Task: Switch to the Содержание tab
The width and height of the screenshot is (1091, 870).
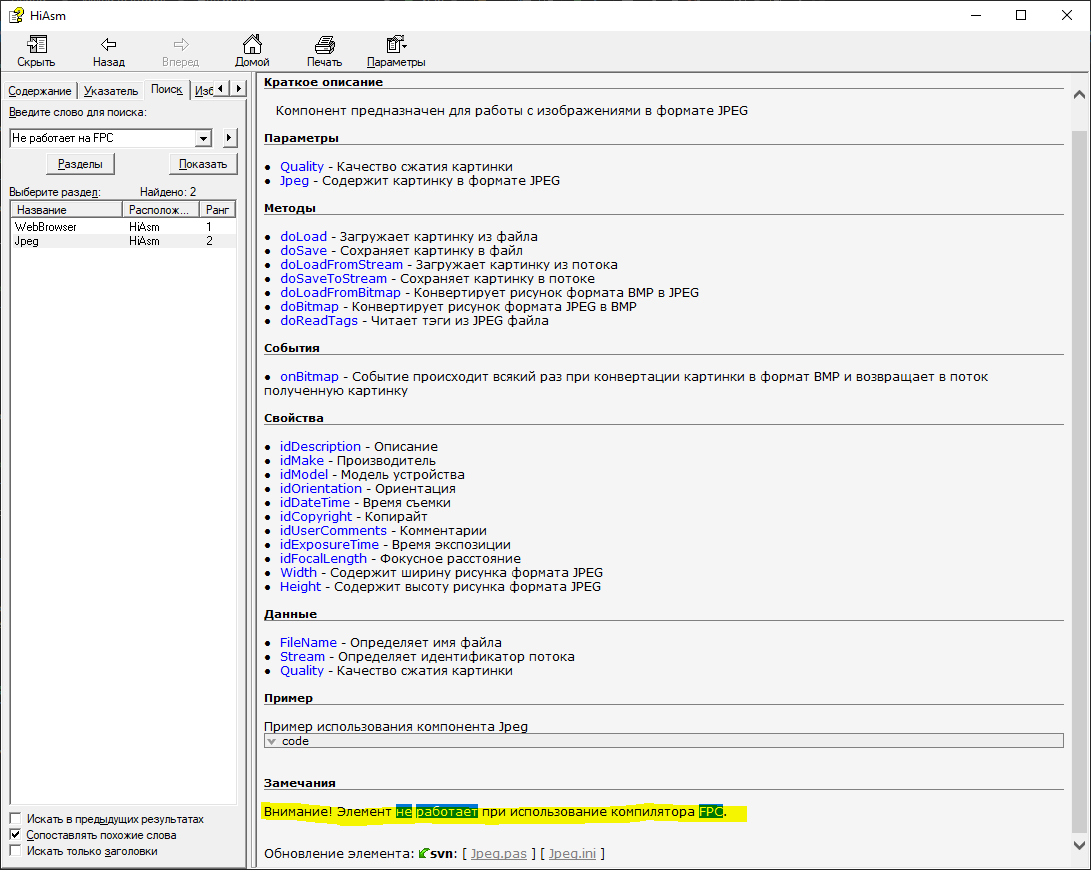Action: tap(40, 90)
